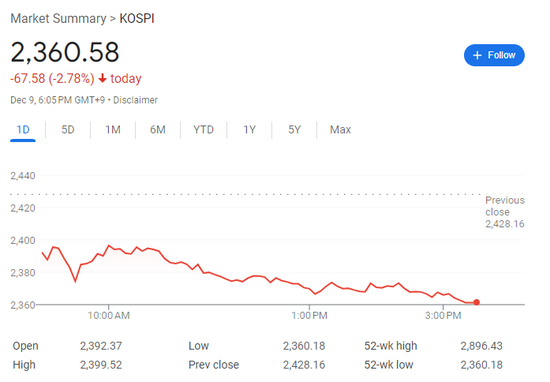Screen dimensions: 550x382
Task: Select the Max chart range
Action: (340, 130)
